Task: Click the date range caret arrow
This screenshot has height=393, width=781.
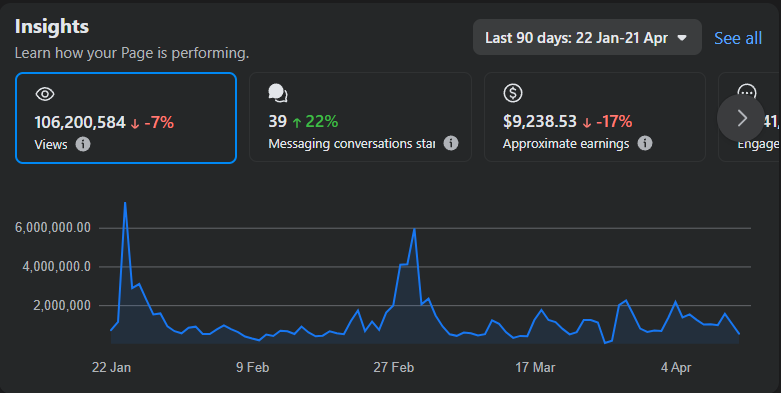Action: click(x=682, y=38)
